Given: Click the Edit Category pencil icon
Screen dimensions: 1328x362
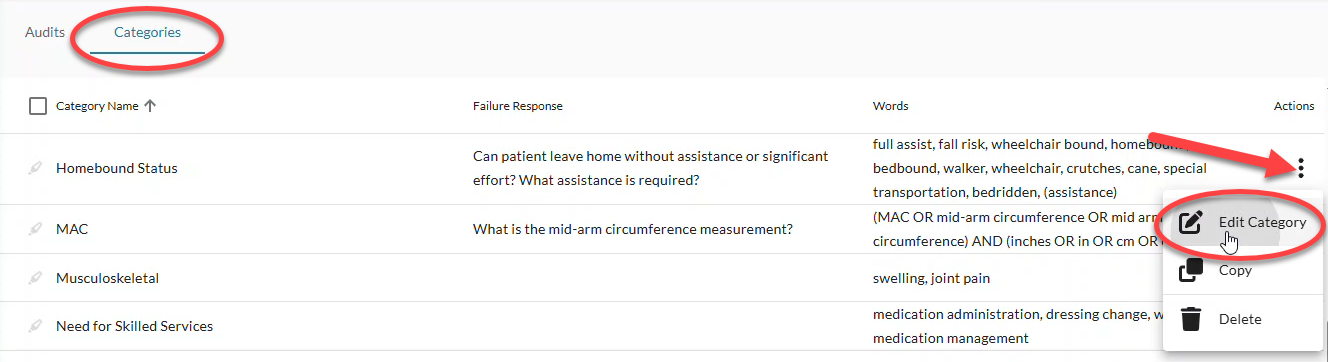Looking at the screenshot, I should tap(1191, 222).
